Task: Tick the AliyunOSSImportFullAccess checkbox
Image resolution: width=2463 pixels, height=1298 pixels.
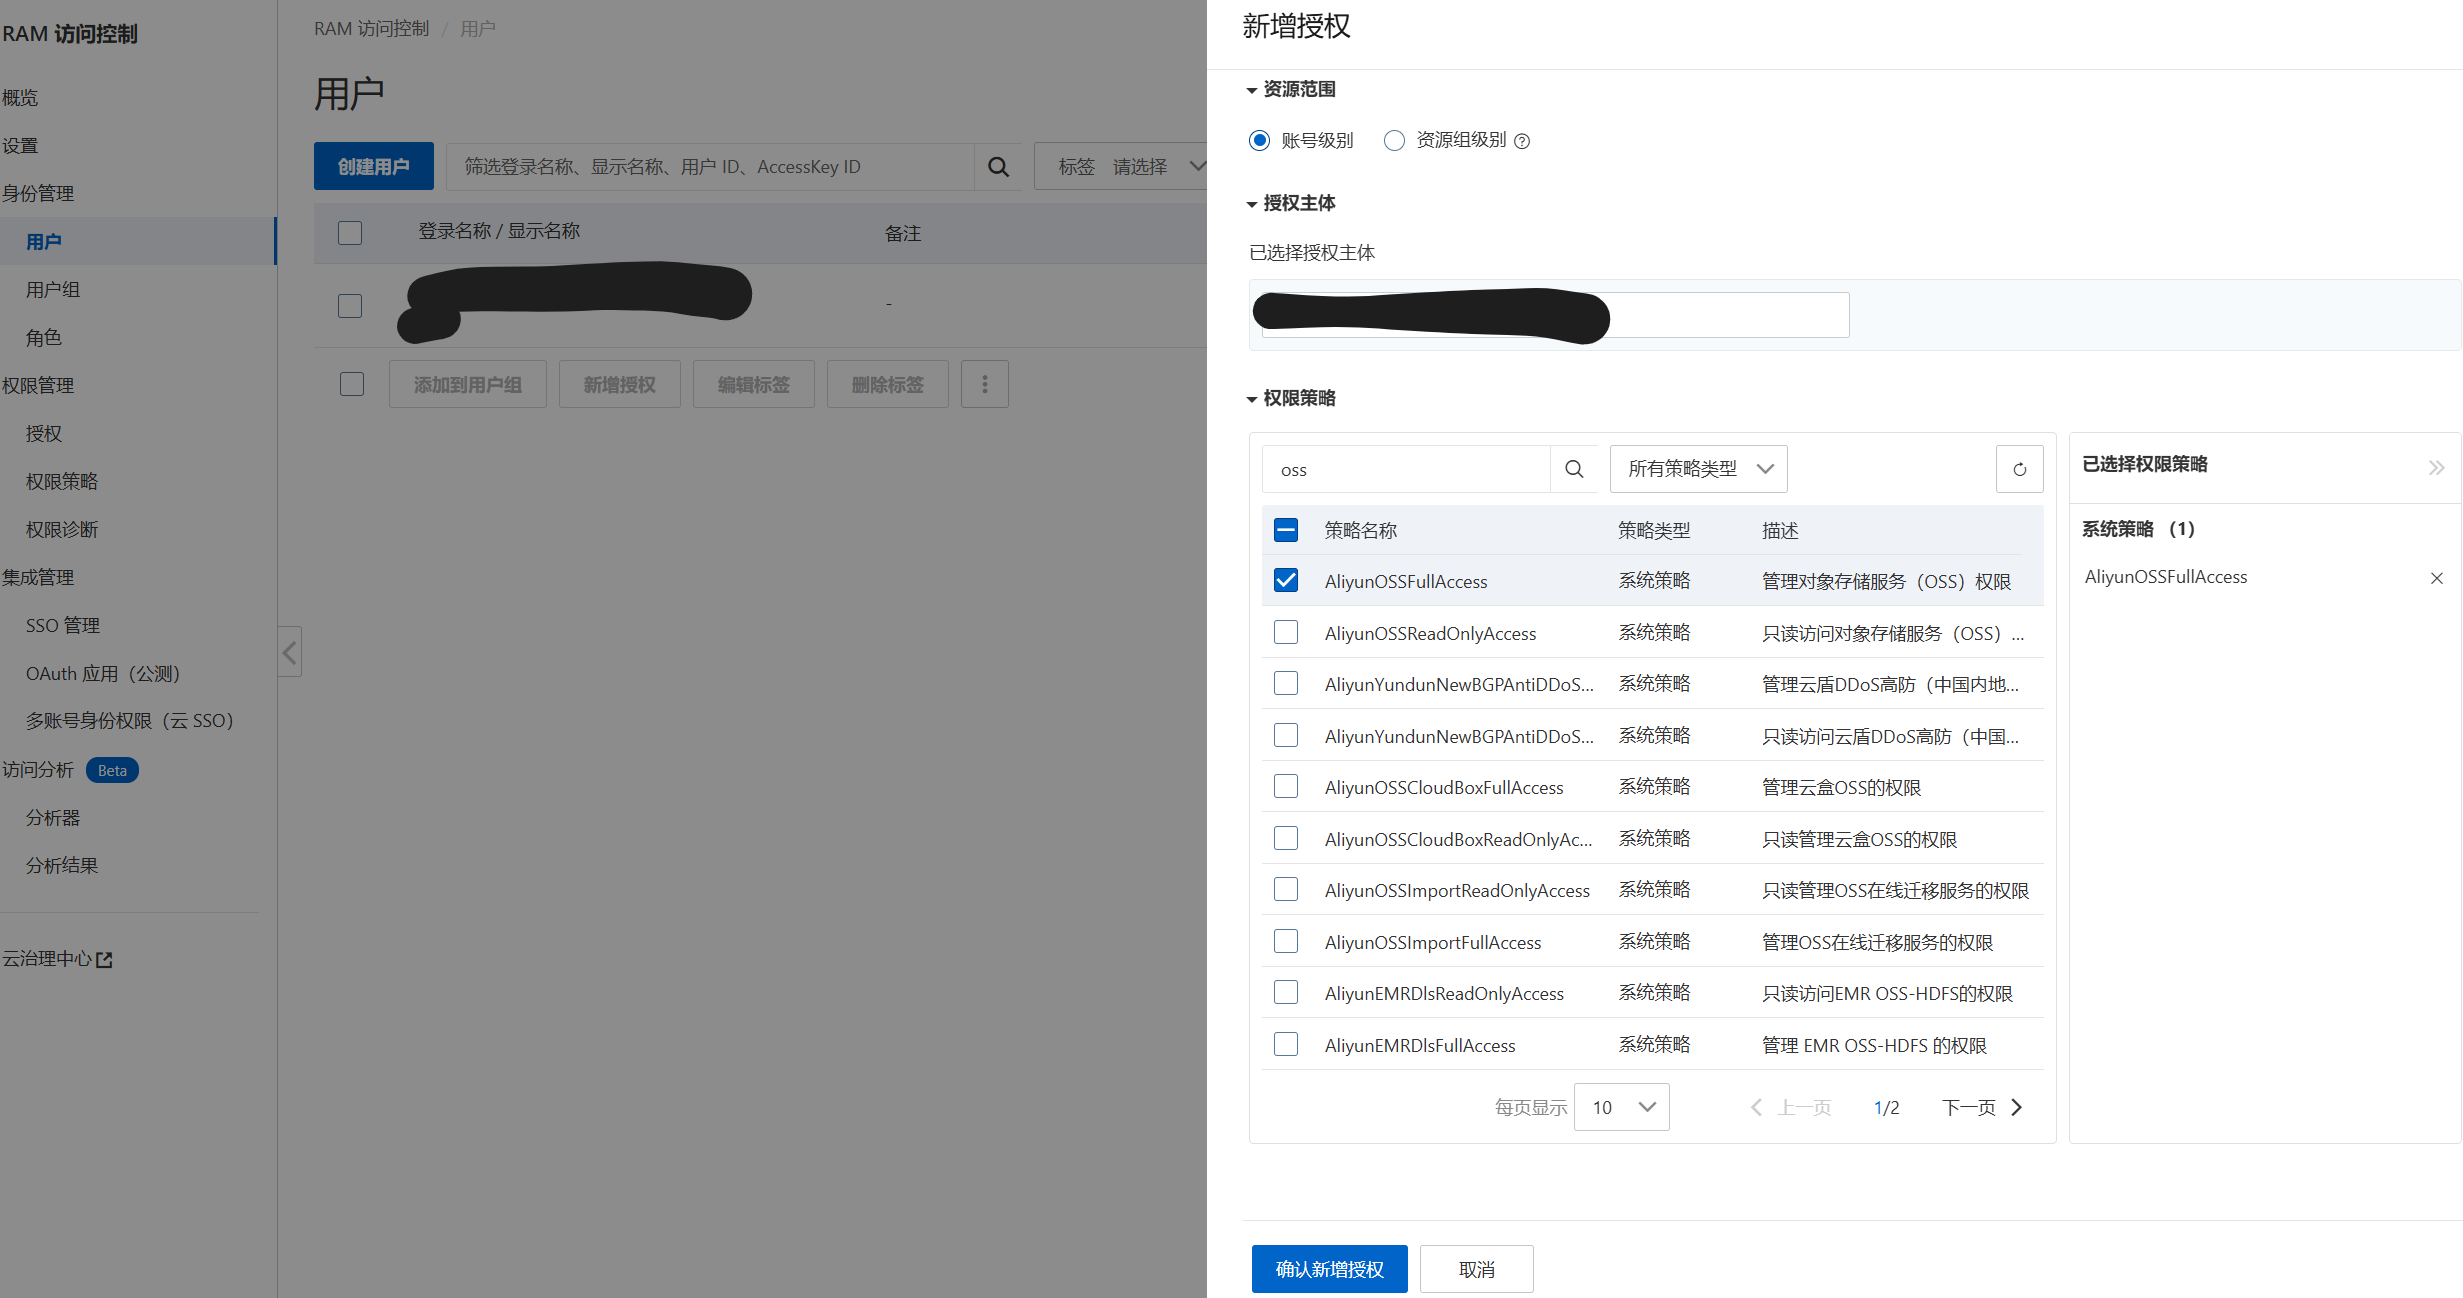Action: click(1286, 941)
